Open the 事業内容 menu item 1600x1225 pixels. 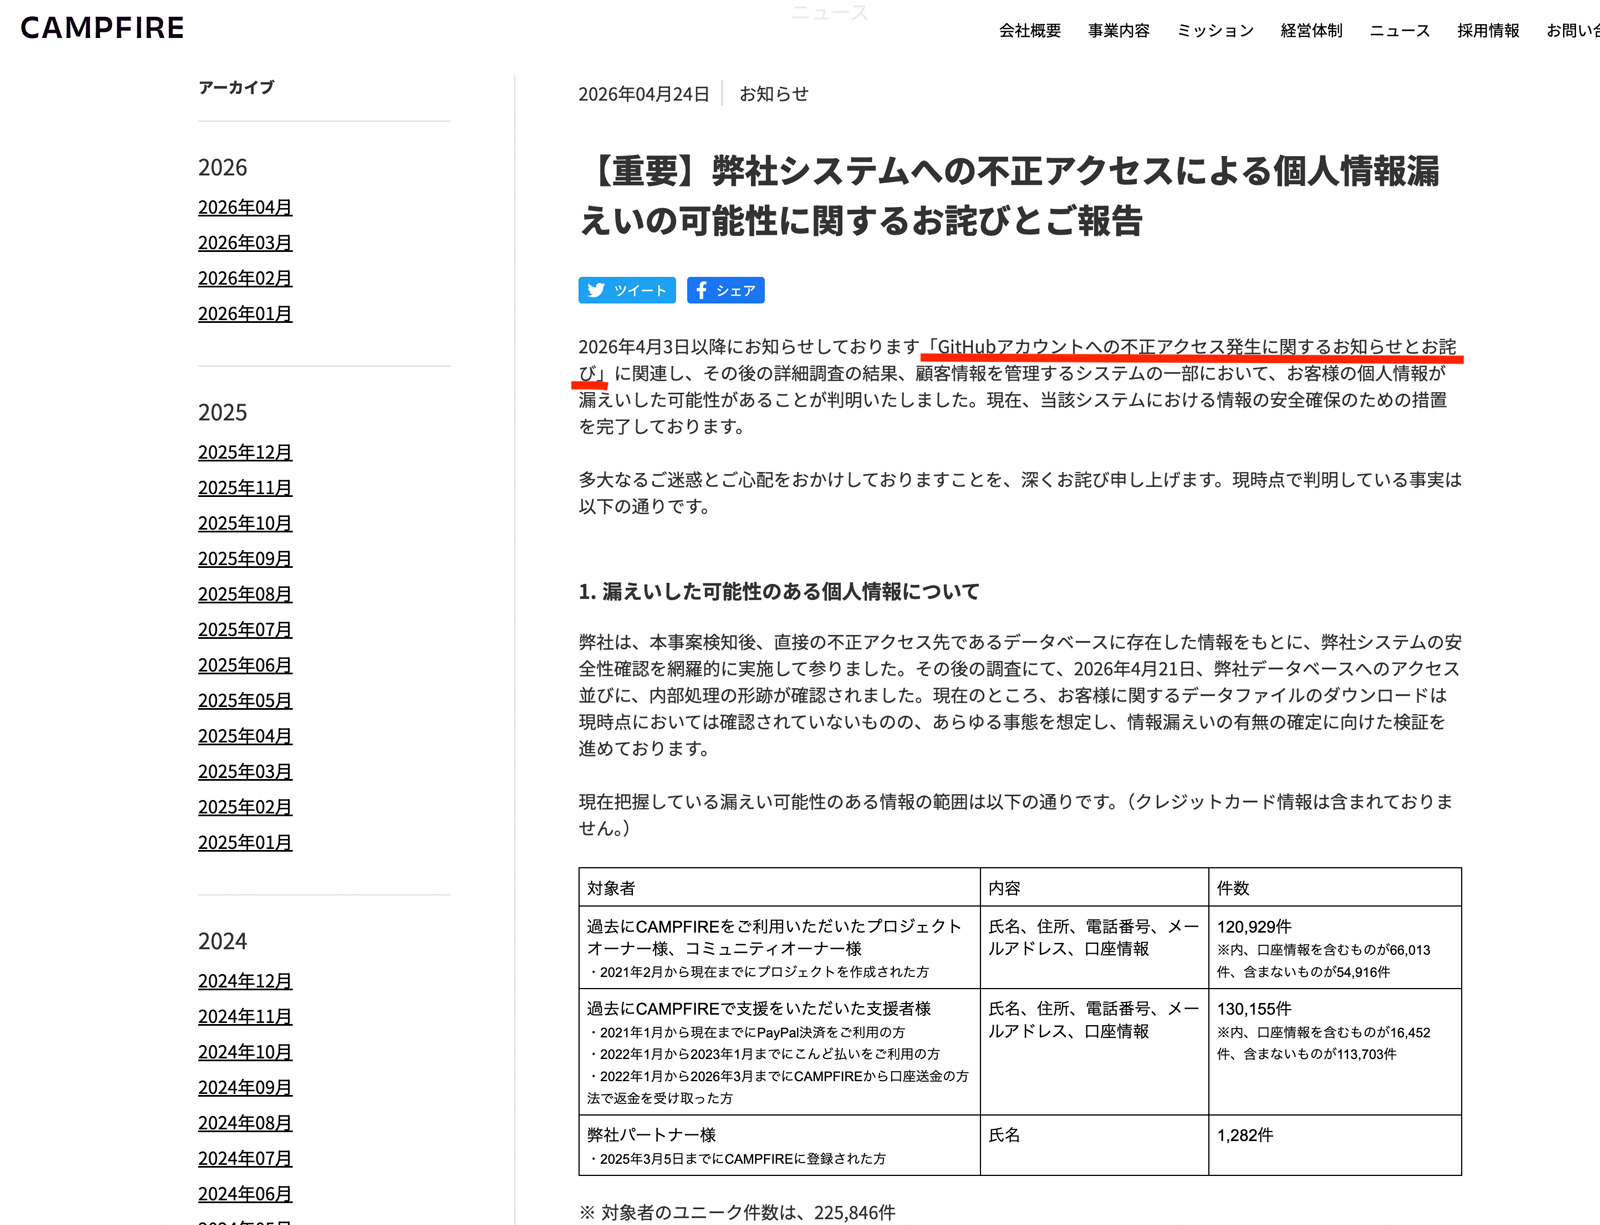1119,31
